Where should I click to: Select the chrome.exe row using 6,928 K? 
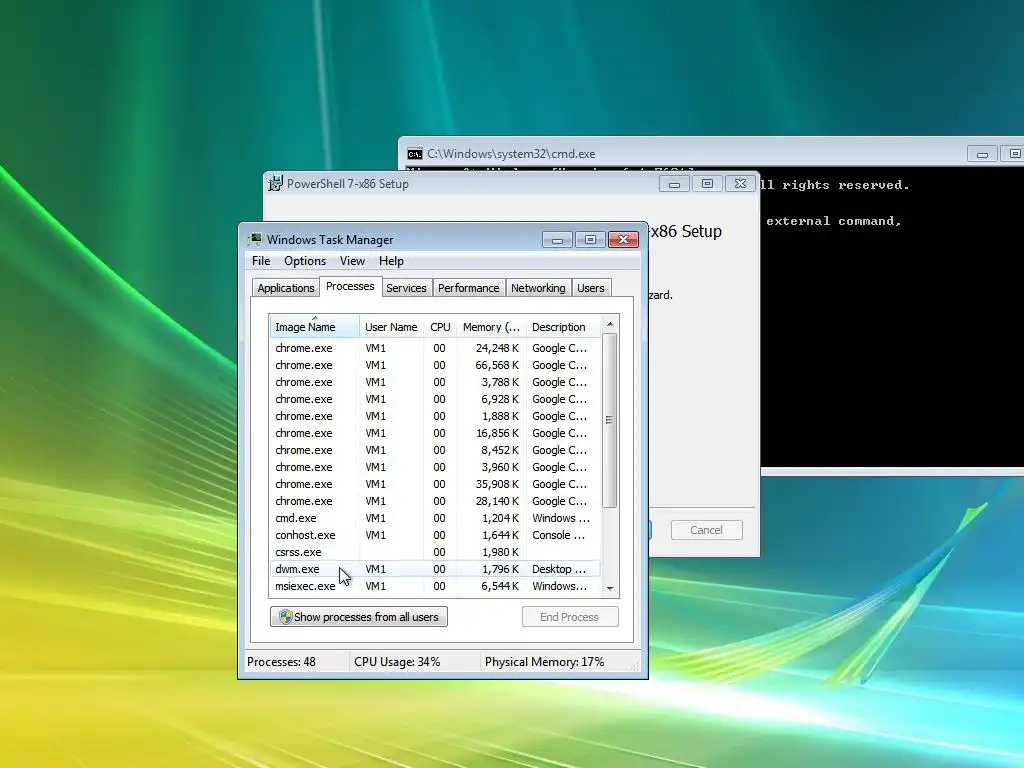click(434, 399)
